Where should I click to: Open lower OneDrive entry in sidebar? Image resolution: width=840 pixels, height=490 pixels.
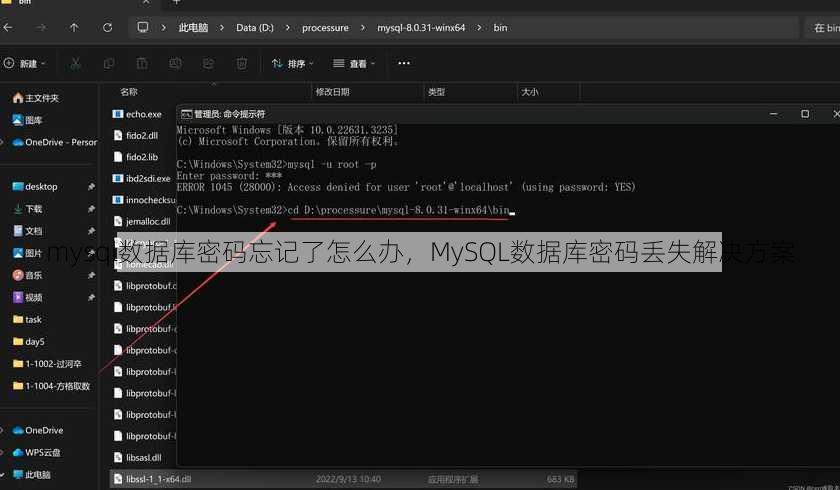(38, 430)
